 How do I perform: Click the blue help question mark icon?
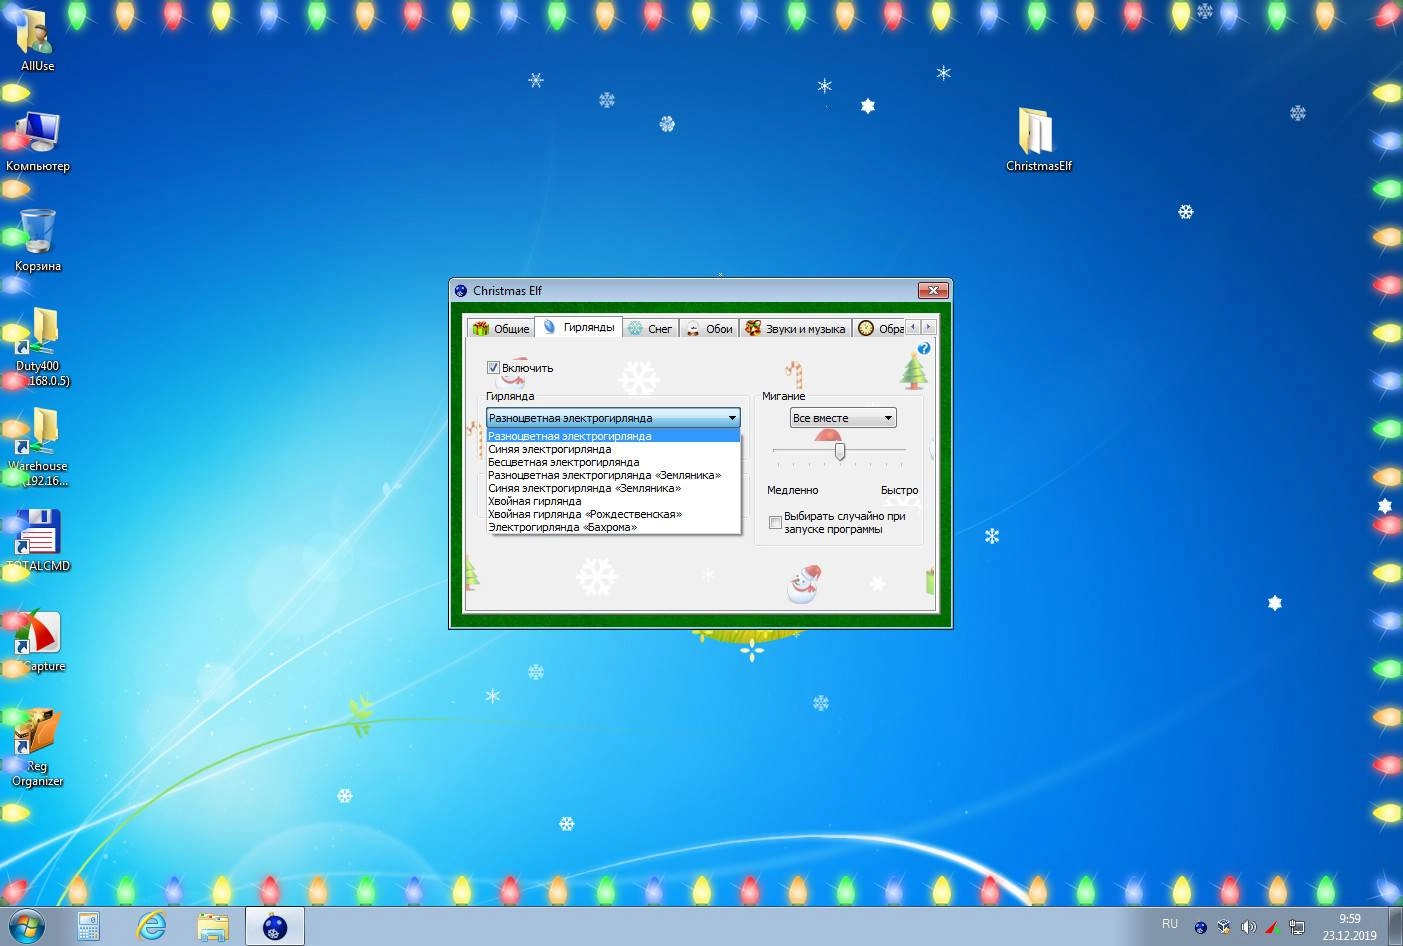(x=924, y=349)
